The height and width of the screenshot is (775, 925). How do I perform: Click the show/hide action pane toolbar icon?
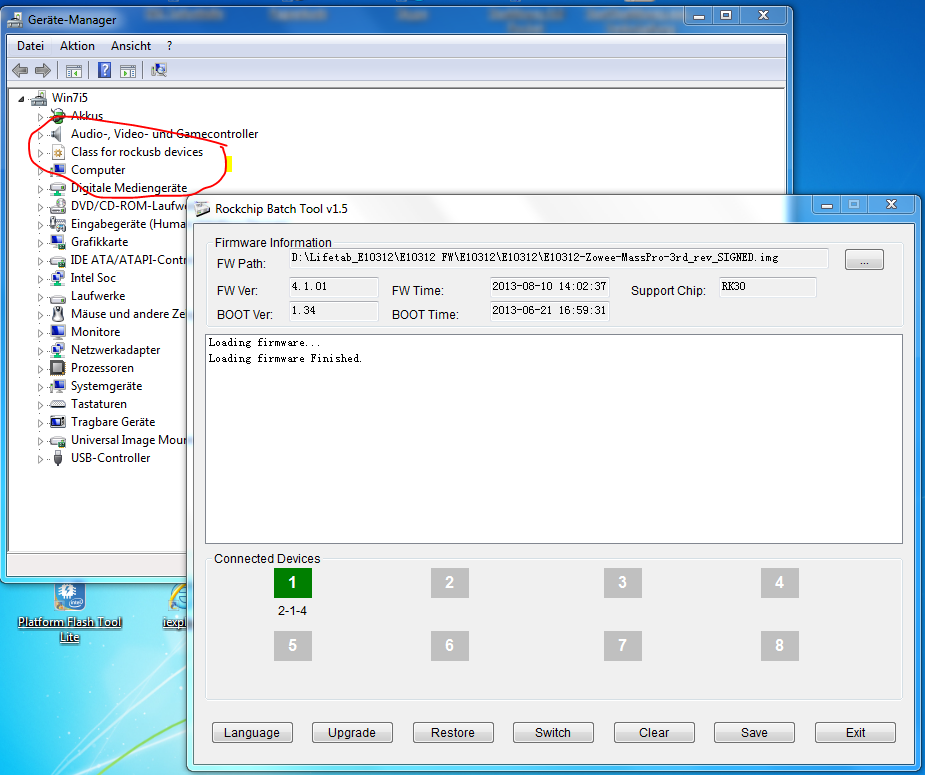[128, 70]
